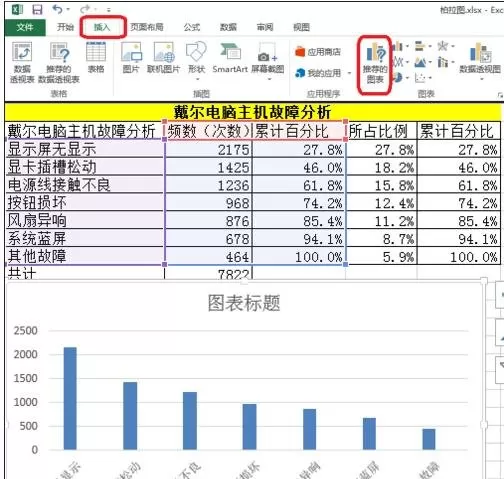This screenshot has width=504, height=479.
Task: Open the 审阅 (Review) tab
Action: point(265,27)
